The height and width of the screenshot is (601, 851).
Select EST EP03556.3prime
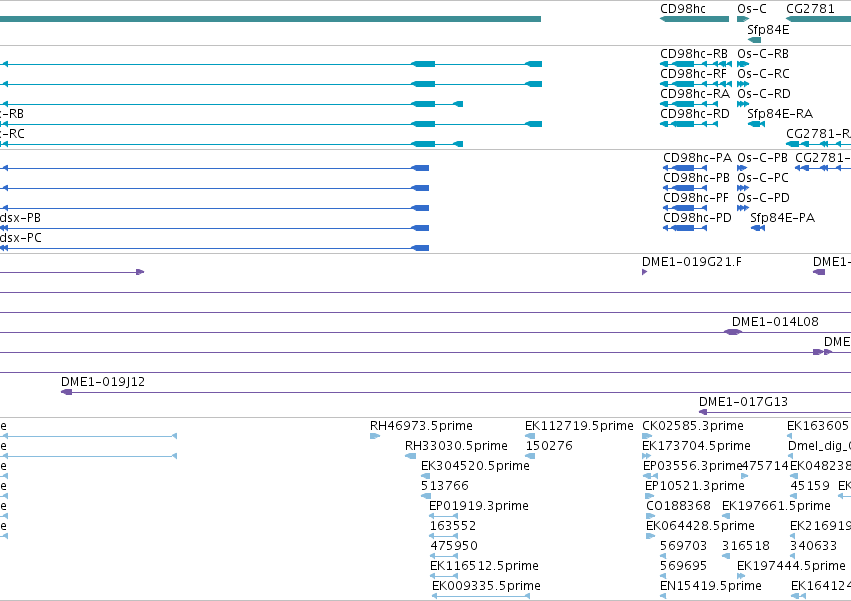coord(650,476)
